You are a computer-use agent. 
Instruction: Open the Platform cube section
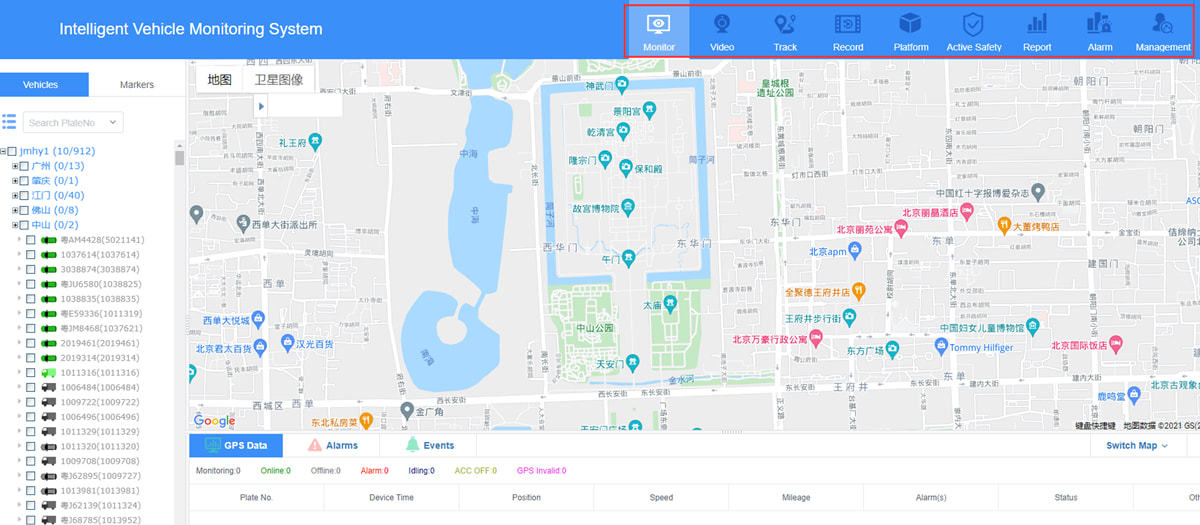(910, 31)
